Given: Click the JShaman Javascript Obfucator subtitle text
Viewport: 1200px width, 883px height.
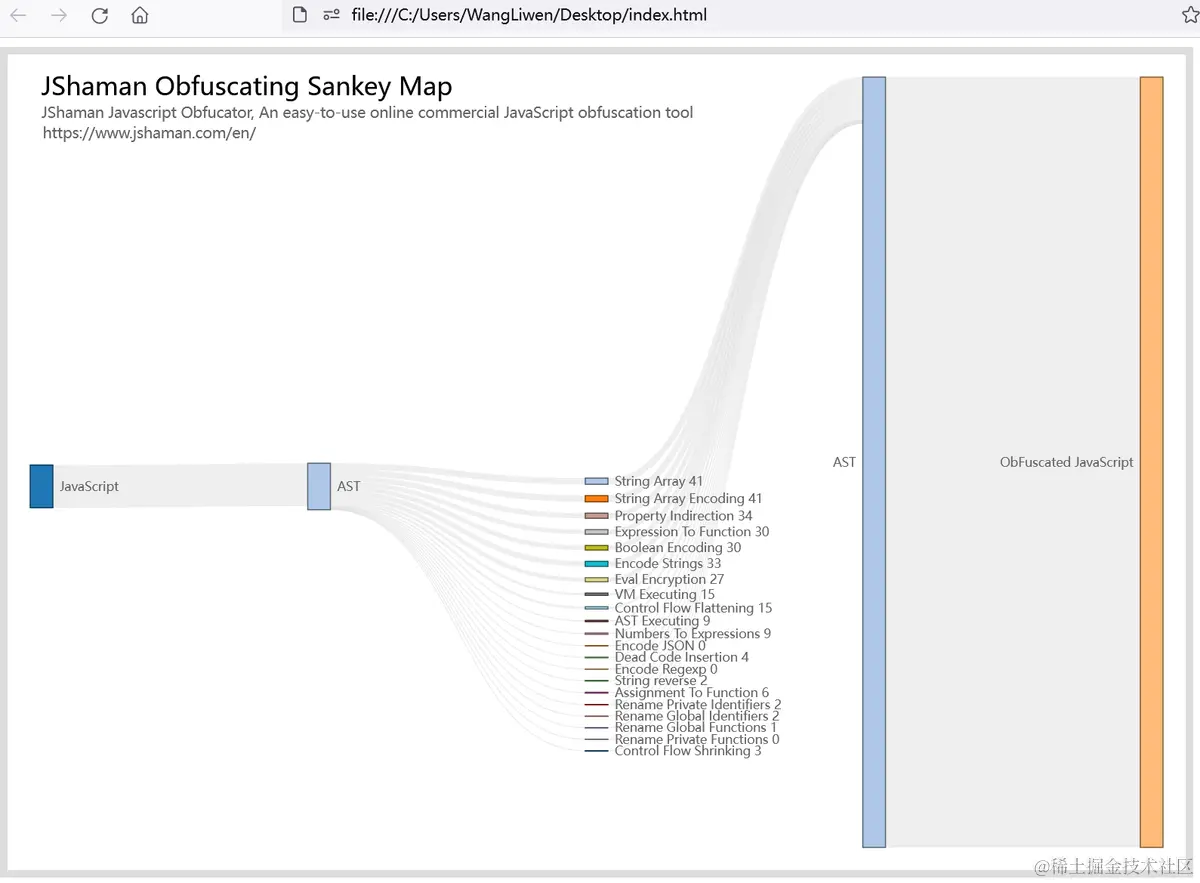Looking at the screenshot, I should point(367,112).
